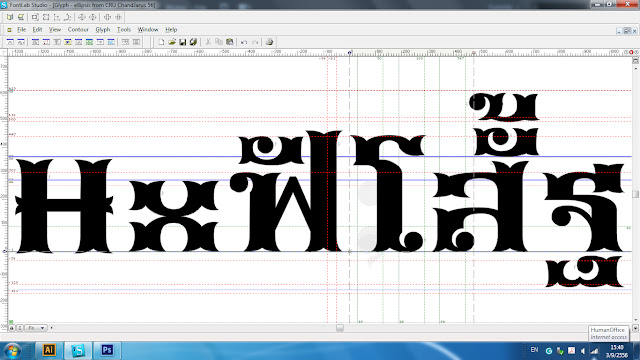Viewport: 640px width, 360px height.
Task: Open the View menu
Action: [x=55, y=29]
